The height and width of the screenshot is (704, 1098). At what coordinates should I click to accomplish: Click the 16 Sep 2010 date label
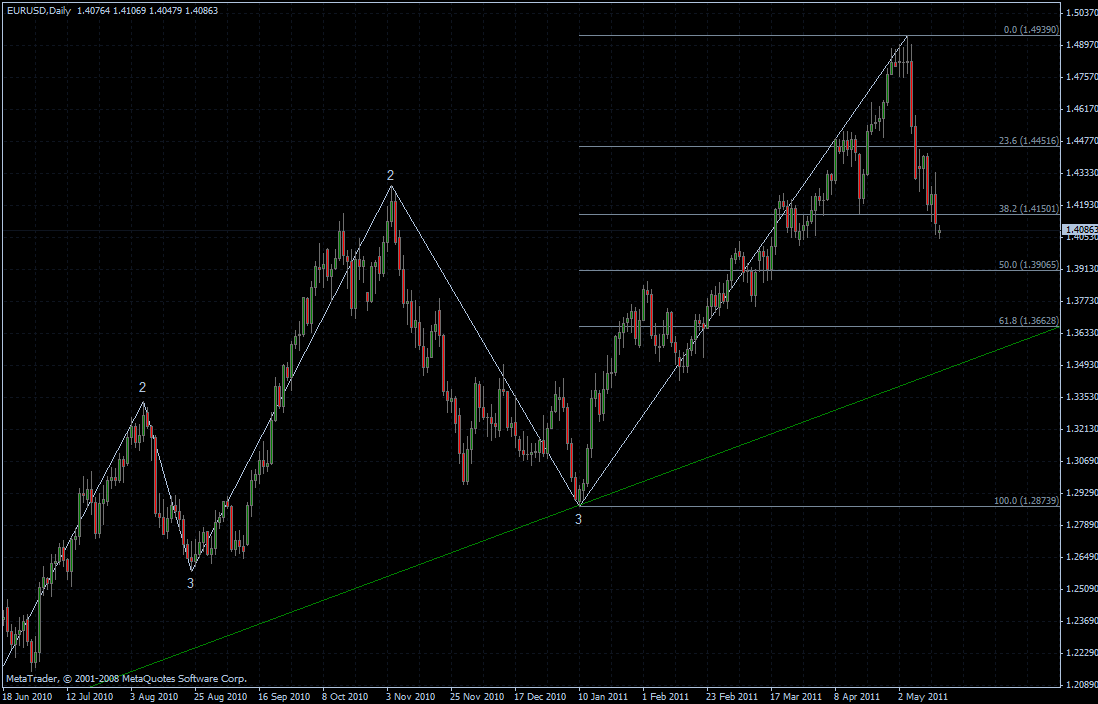point(284,696)
